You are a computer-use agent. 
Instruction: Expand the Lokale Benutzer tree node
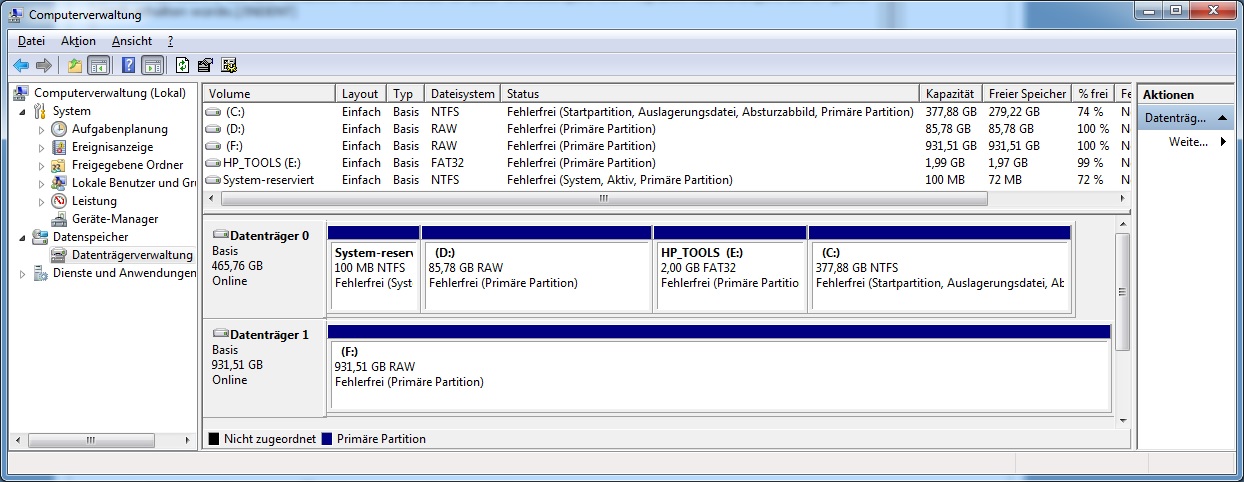pyautogui.click(x=41, y=183)
